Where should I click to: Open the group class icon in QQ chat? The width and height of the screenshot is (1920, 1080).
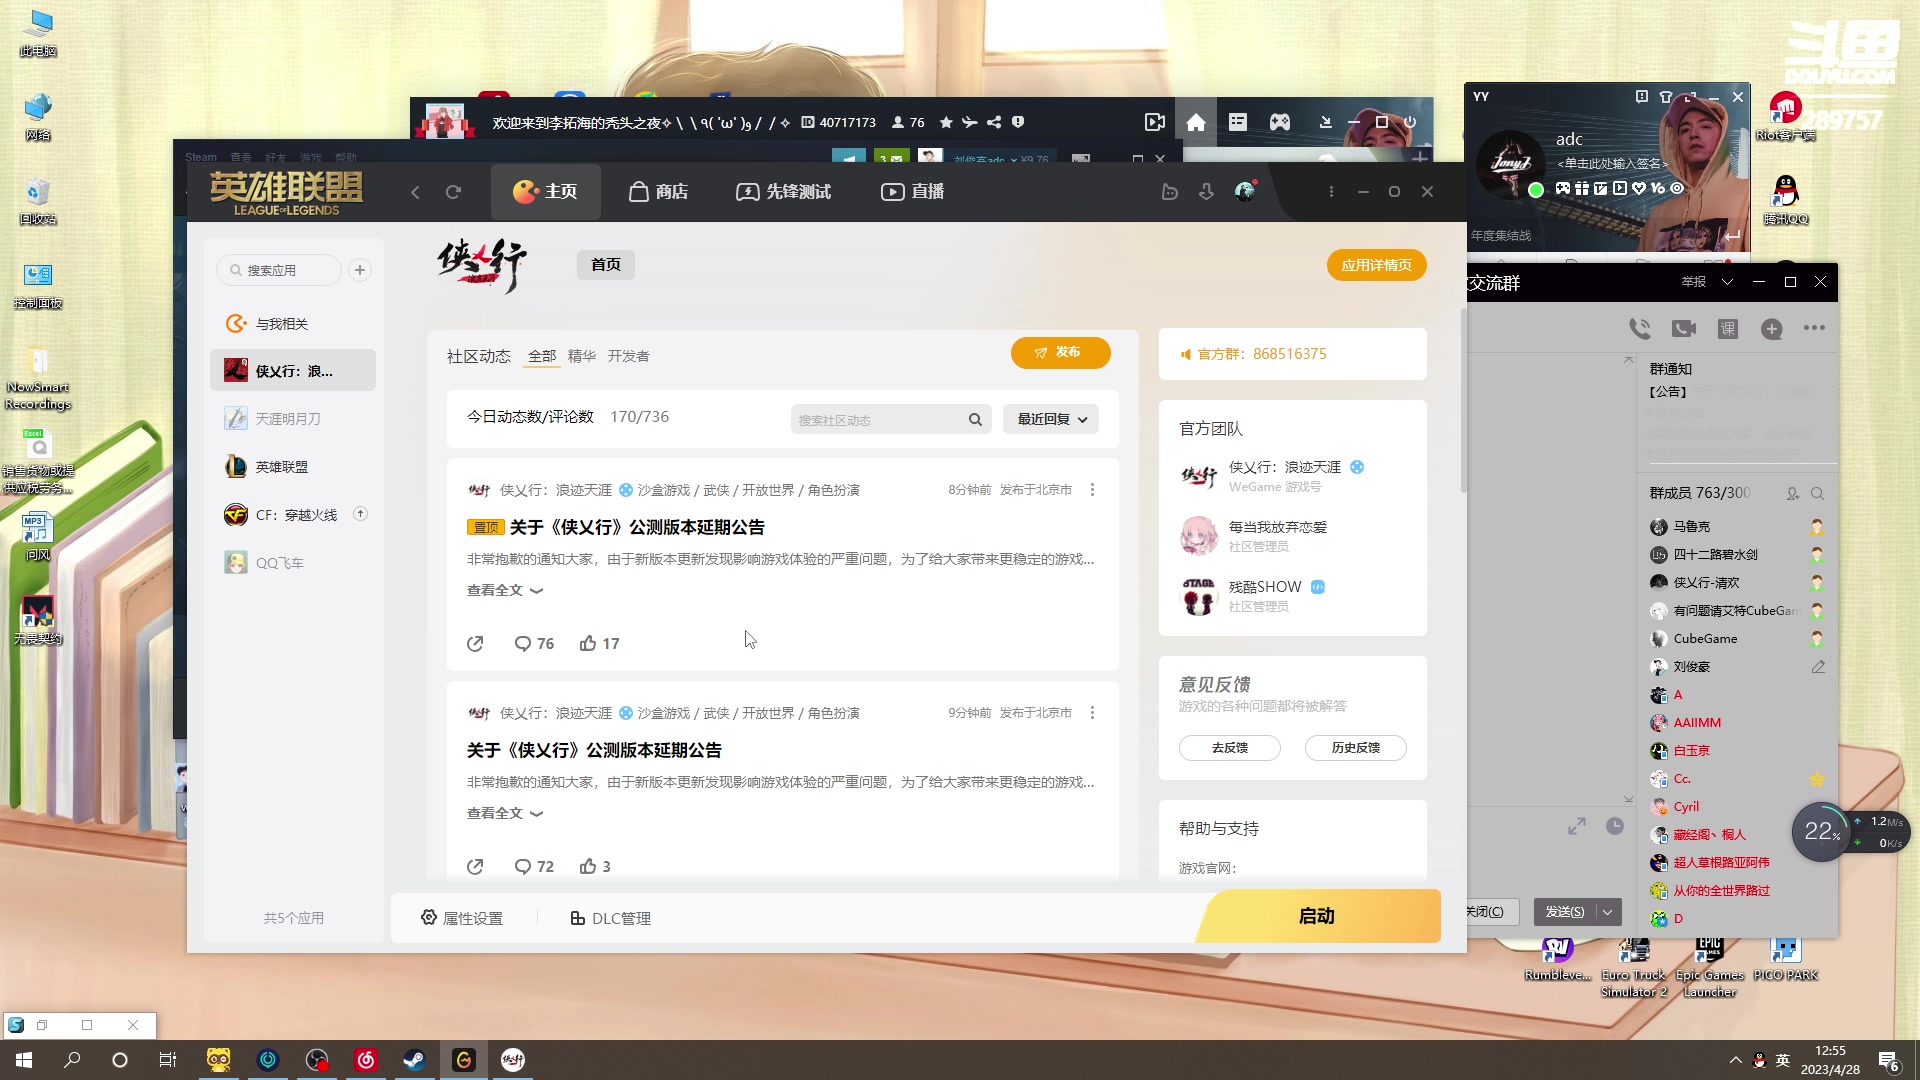pos(1727,328)
